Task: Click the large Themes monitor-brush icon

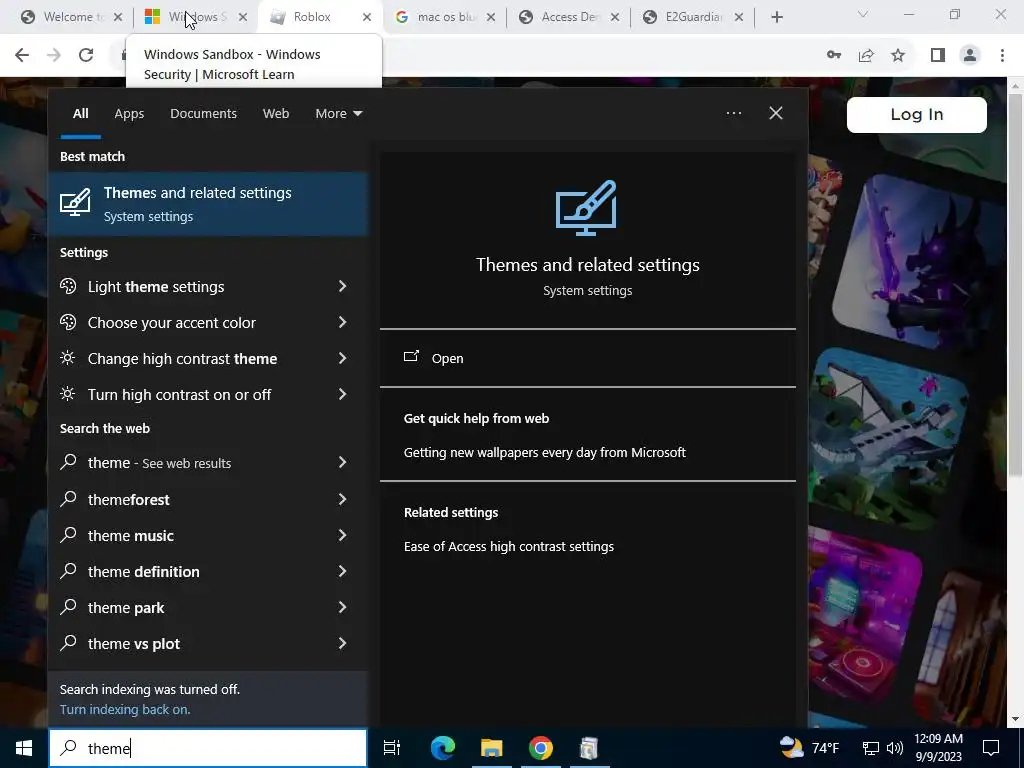Action: tap(586, 208)
